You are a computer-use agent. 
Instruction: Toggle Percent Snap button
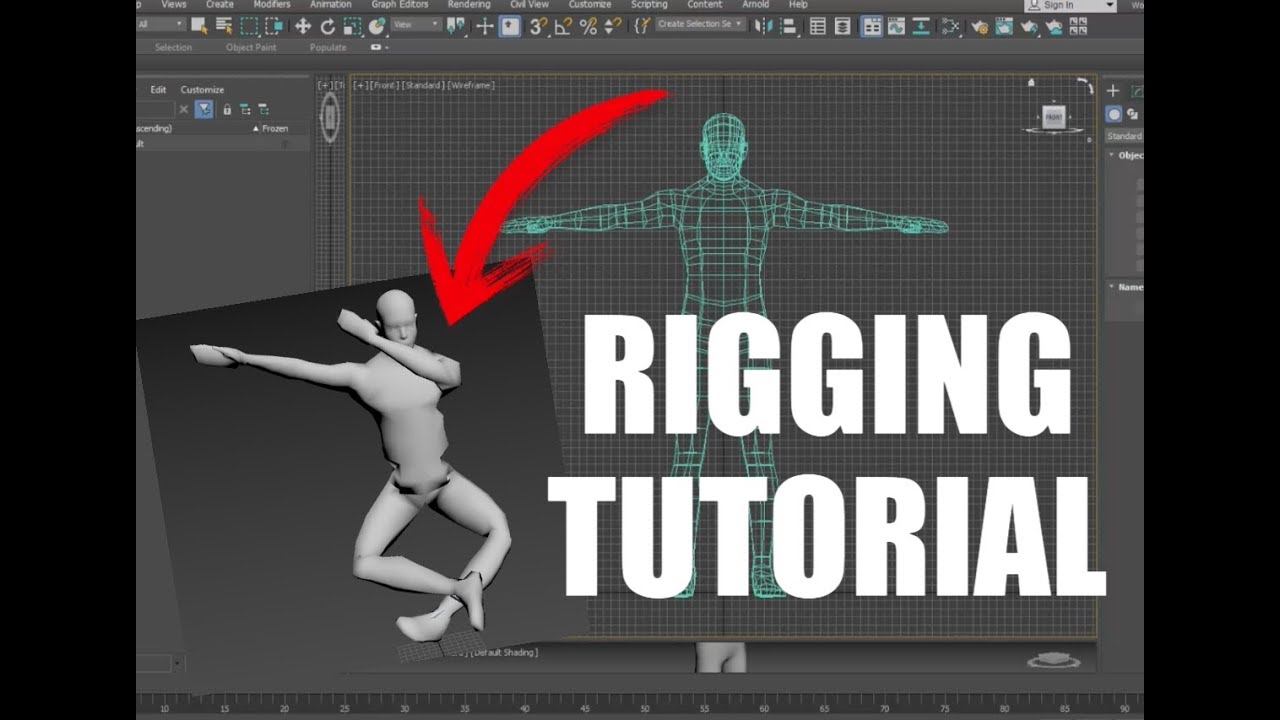pyautogui.click(x=588, y=26)
